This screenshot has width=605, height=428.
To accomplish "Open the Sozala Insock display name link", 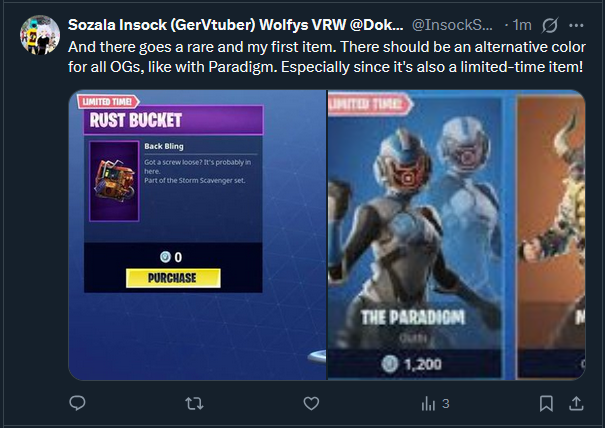I will (x=236, y=25).
